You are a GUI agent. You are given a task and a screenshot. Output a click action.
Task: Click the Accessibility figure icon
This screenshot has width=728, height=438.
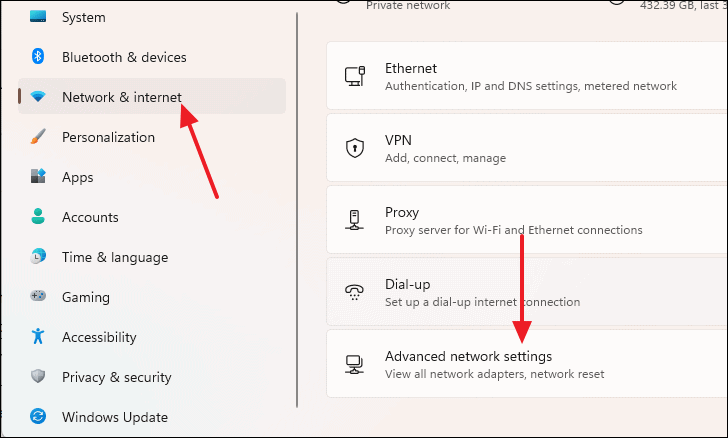point(38,336)
